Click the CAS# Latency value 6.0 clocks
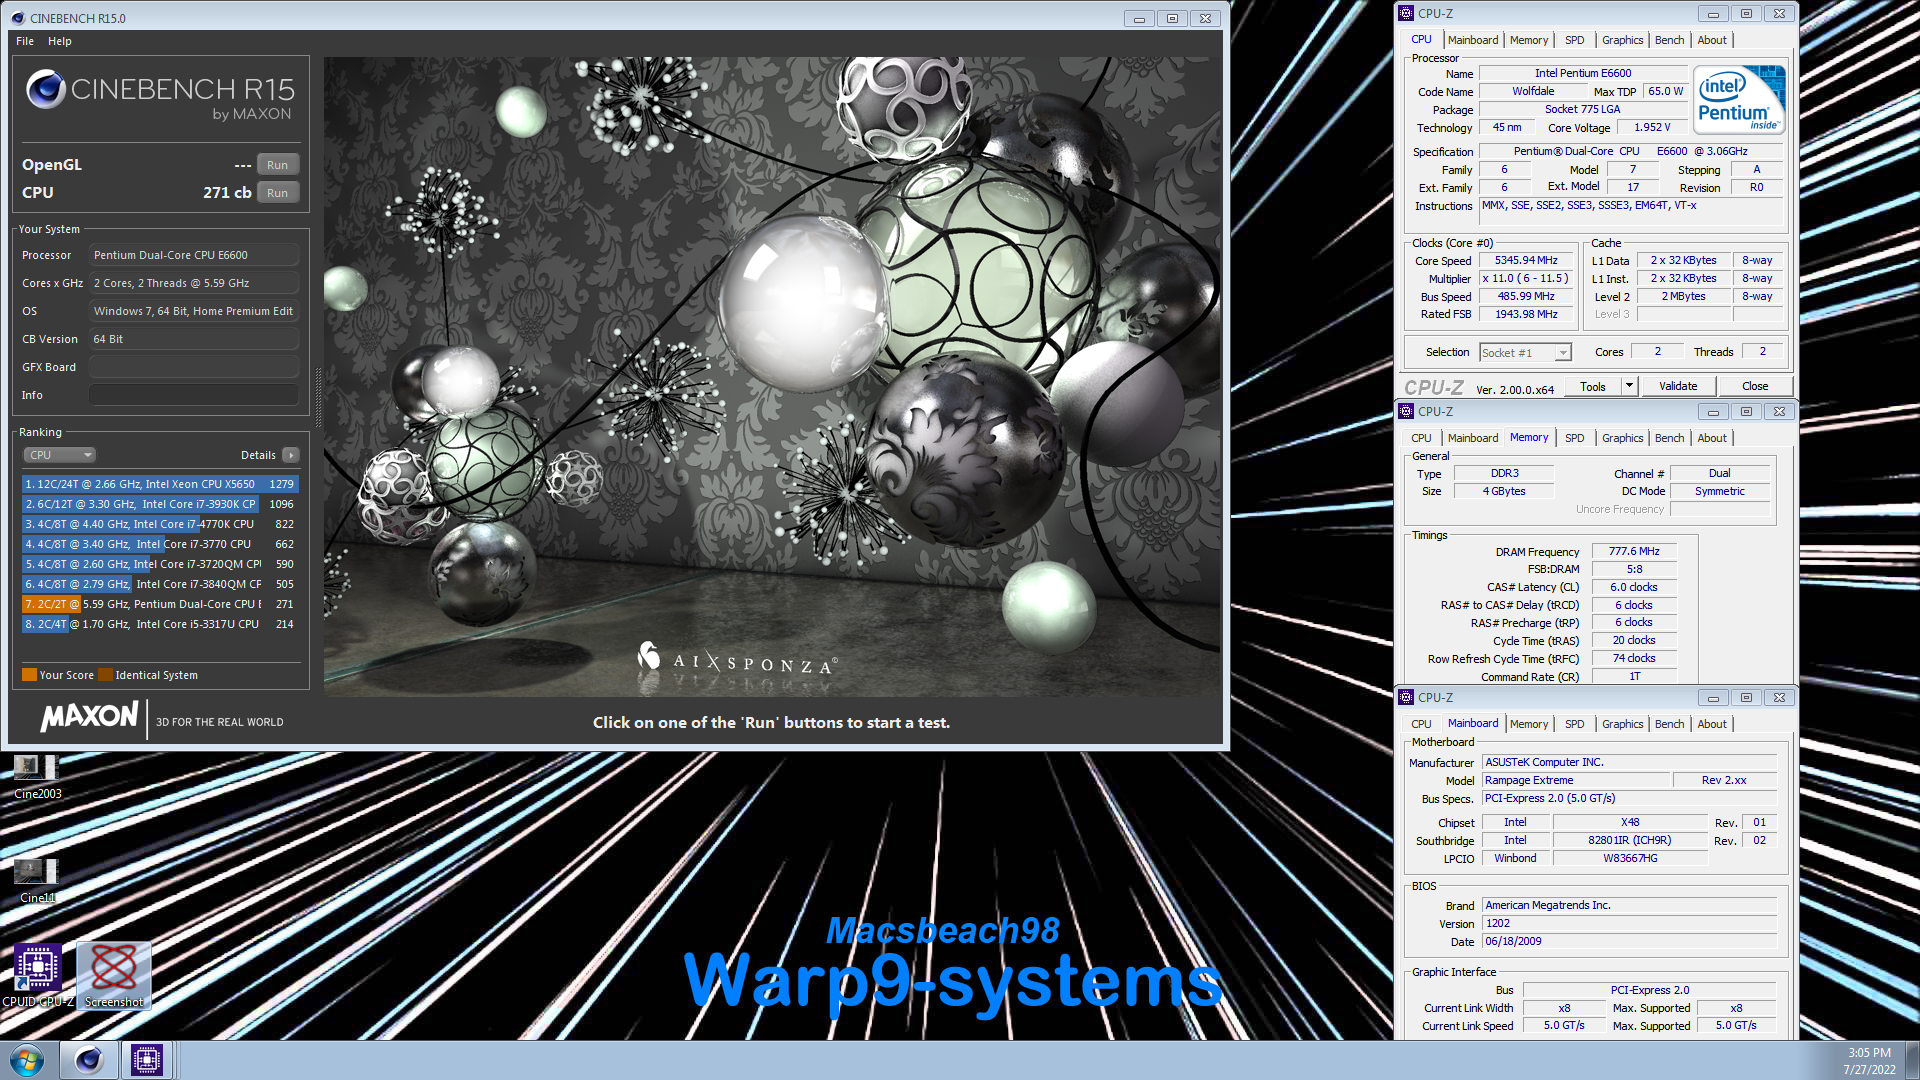Image resolution: width=1920 pixels, height=1080 pixels. [x=1634, y=587]
